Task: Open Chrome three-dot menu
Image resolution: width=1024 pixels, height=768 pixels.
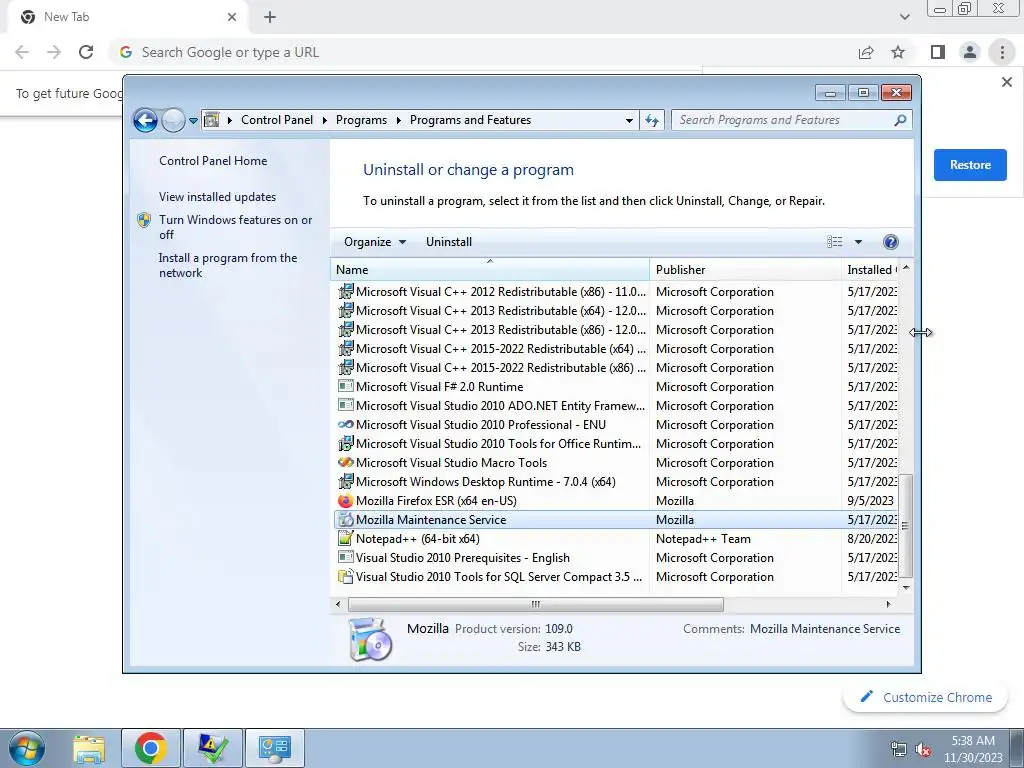Action: tap(1002, 52)
